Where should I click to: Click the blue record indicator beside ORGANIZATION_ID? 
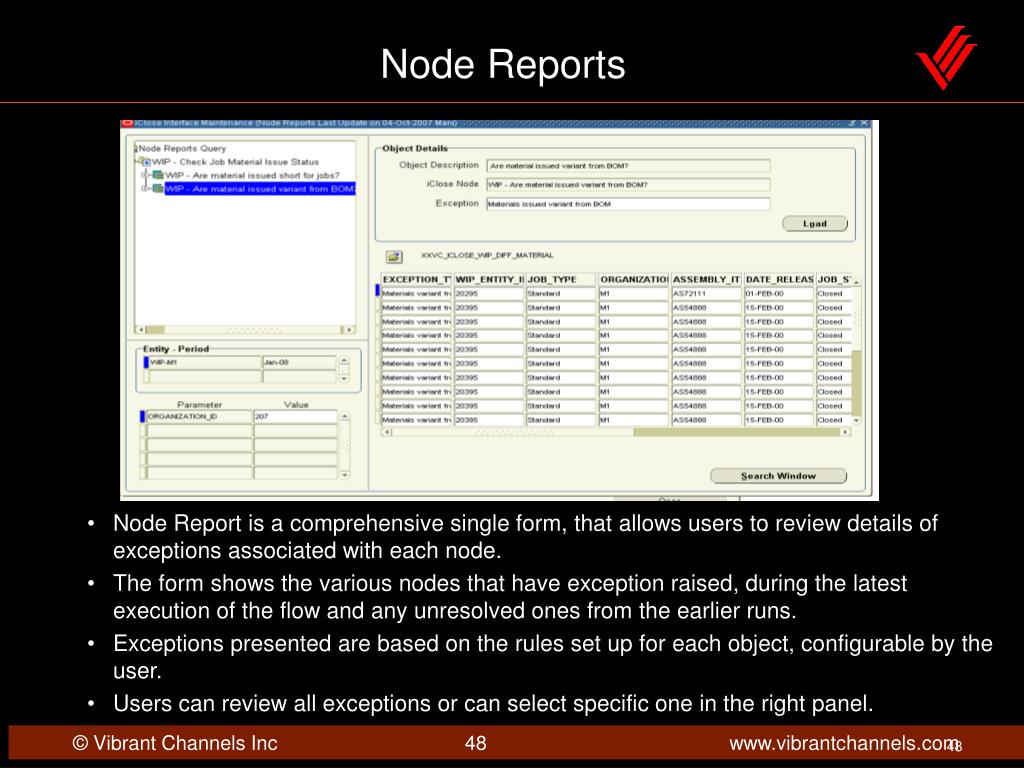point(142,416)
